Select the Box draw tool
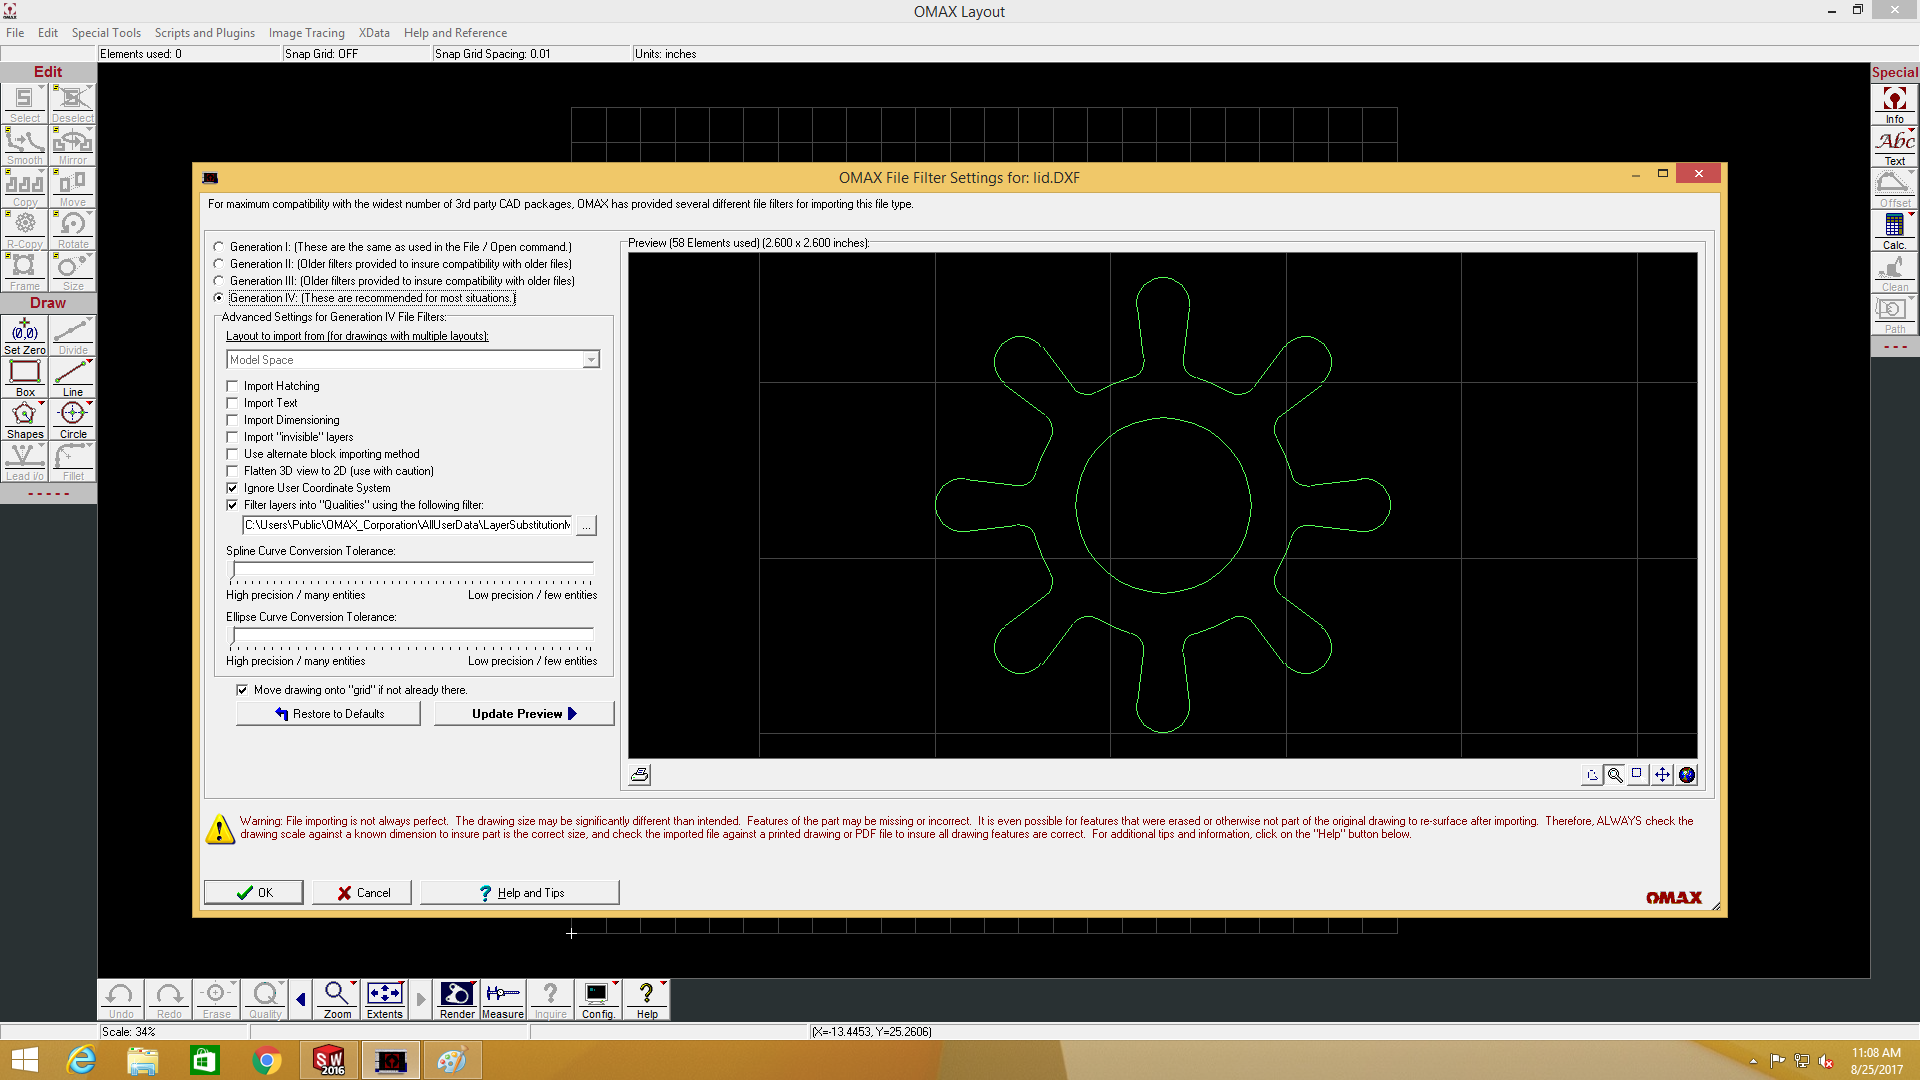 click(x=24, y=377)
